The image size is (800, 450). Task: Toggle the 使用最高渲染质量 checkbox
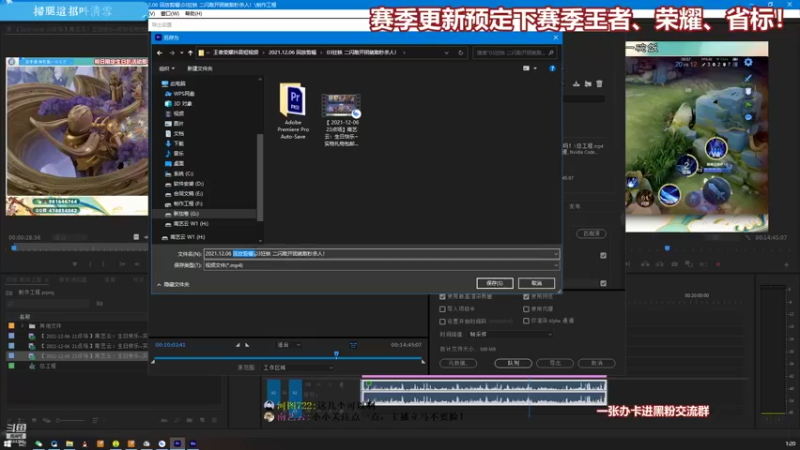coord(442,296)
